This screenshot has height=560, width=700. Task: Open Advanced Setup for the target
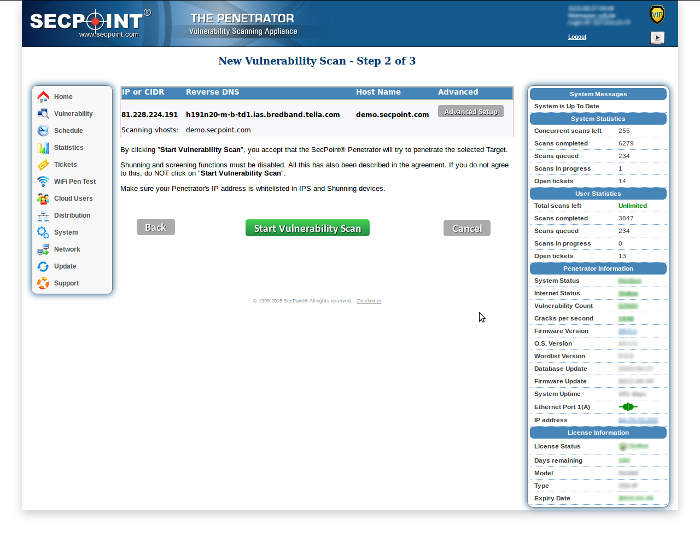(x=471, y=112)
